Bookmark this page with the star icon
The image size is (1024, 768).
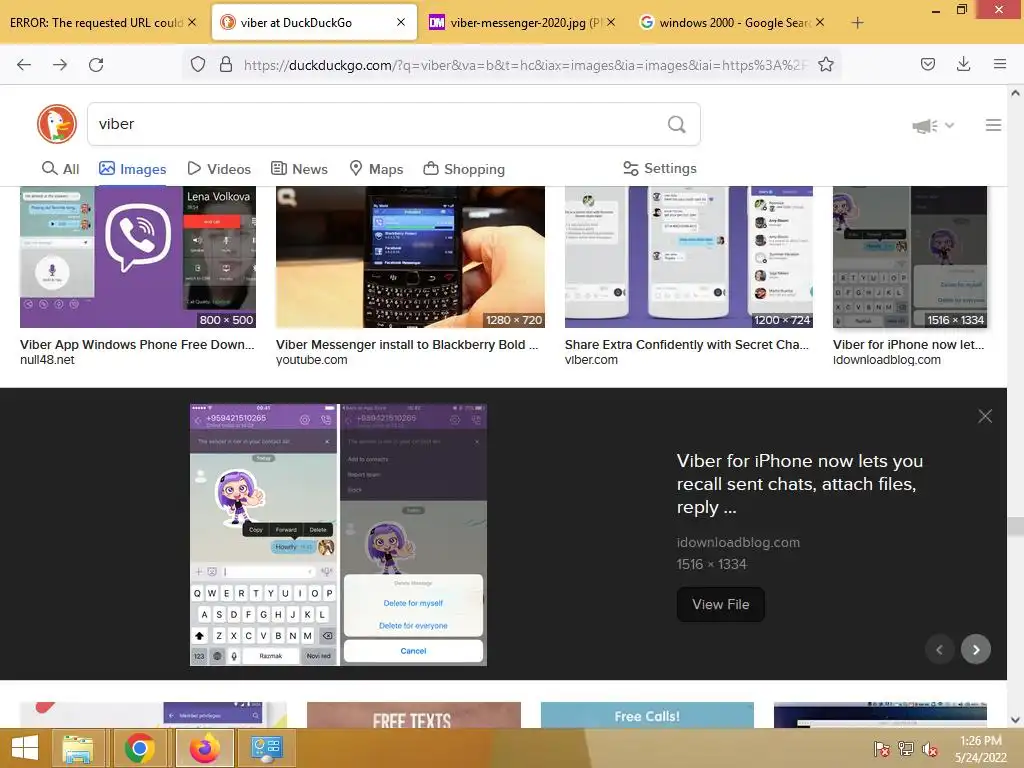[x=825, y=64]
